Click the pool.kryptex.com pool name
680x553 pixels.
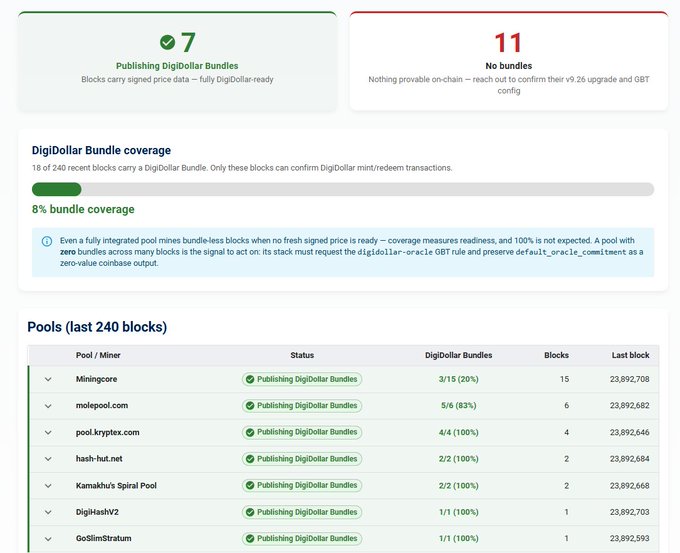coord(108,432)
